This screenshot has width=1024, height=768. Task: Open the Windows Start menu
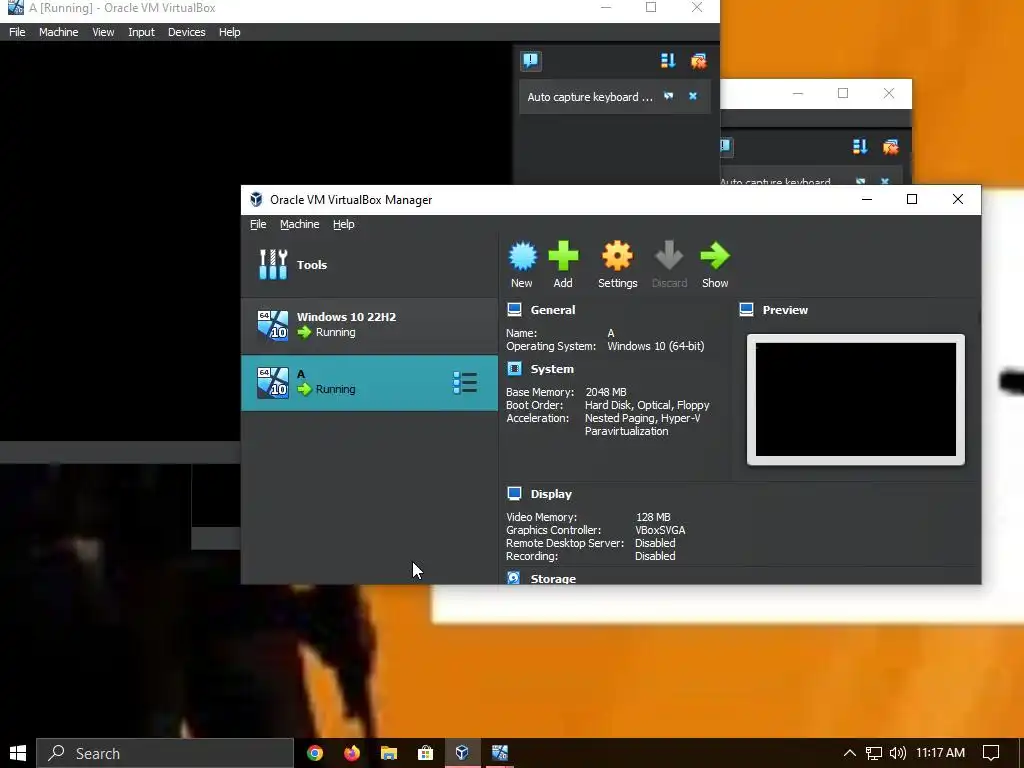point(18,753)
